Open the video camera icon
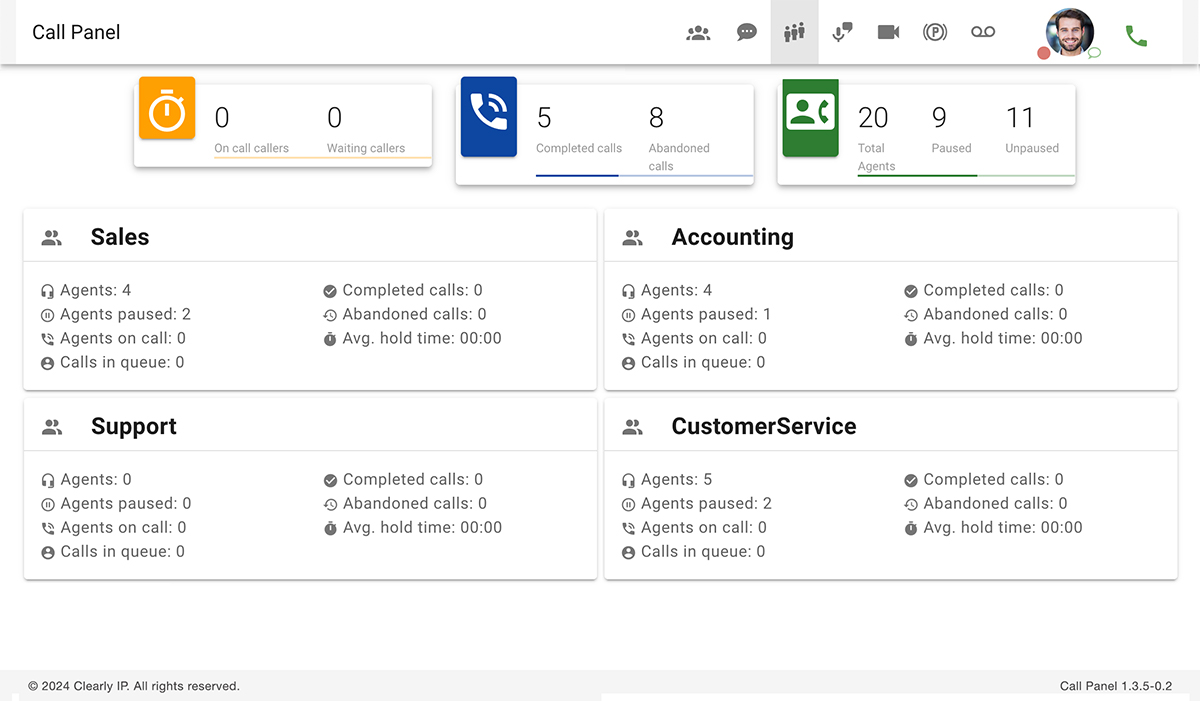 point(888,33)
